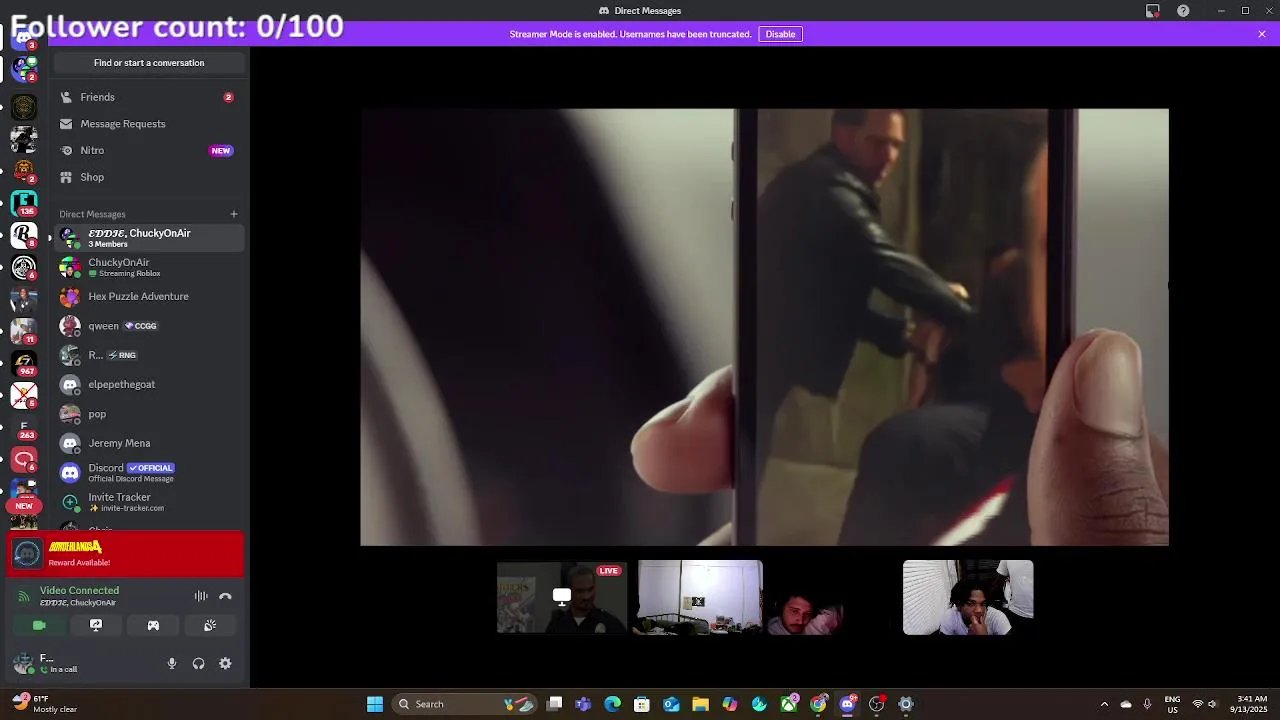1280x720 pixels.
Task: Select the white room camera tile
Action: point(700,597)
